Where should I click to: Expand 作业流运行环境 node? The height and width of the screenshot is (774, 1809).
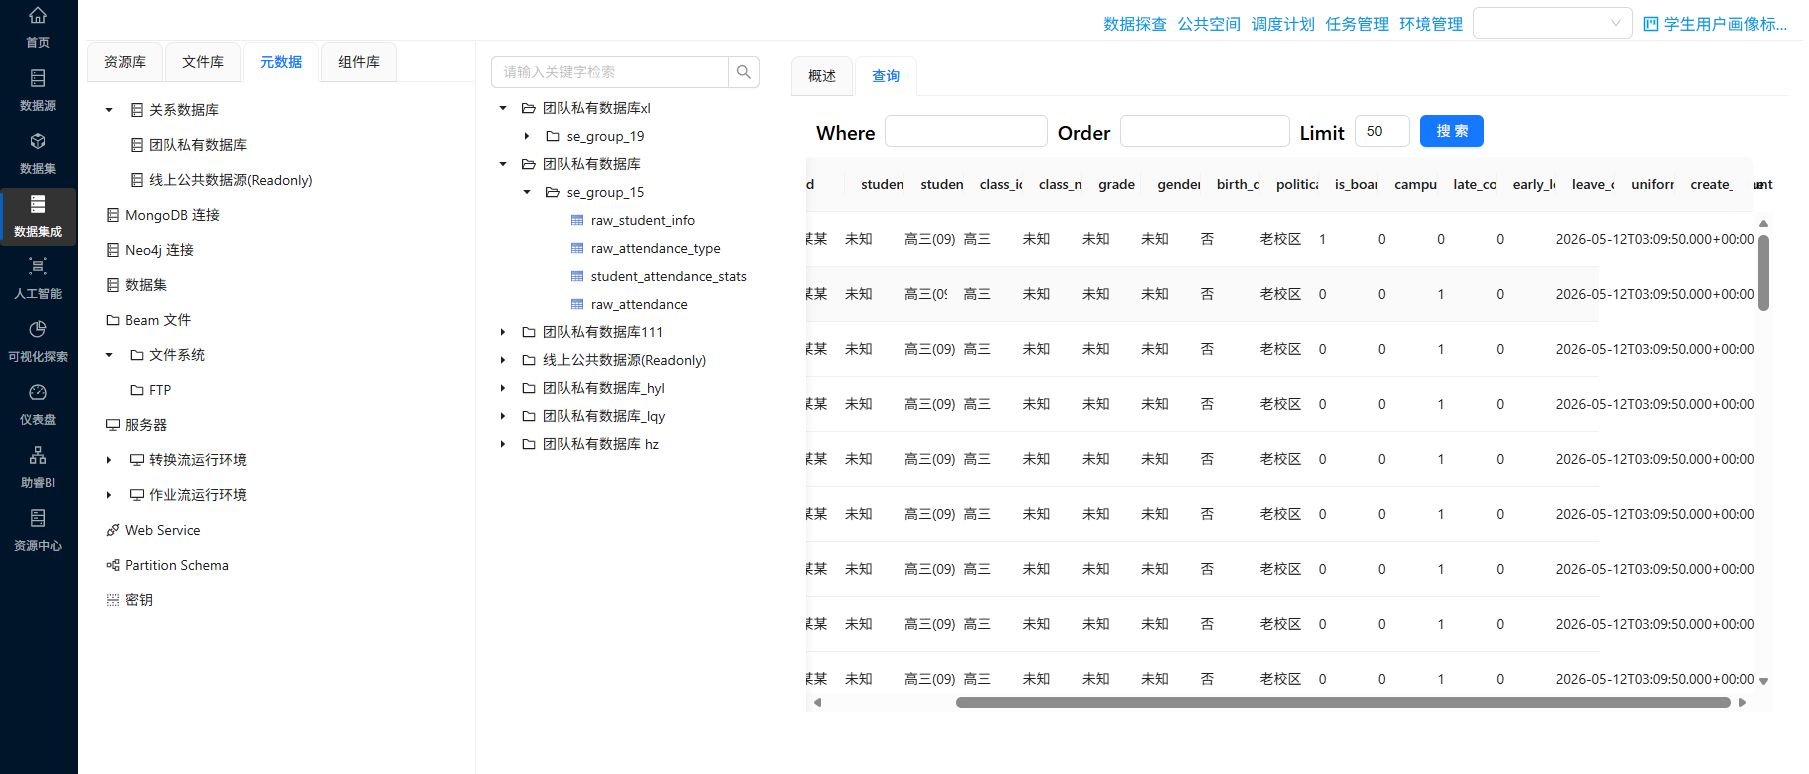tap(109, 495)
